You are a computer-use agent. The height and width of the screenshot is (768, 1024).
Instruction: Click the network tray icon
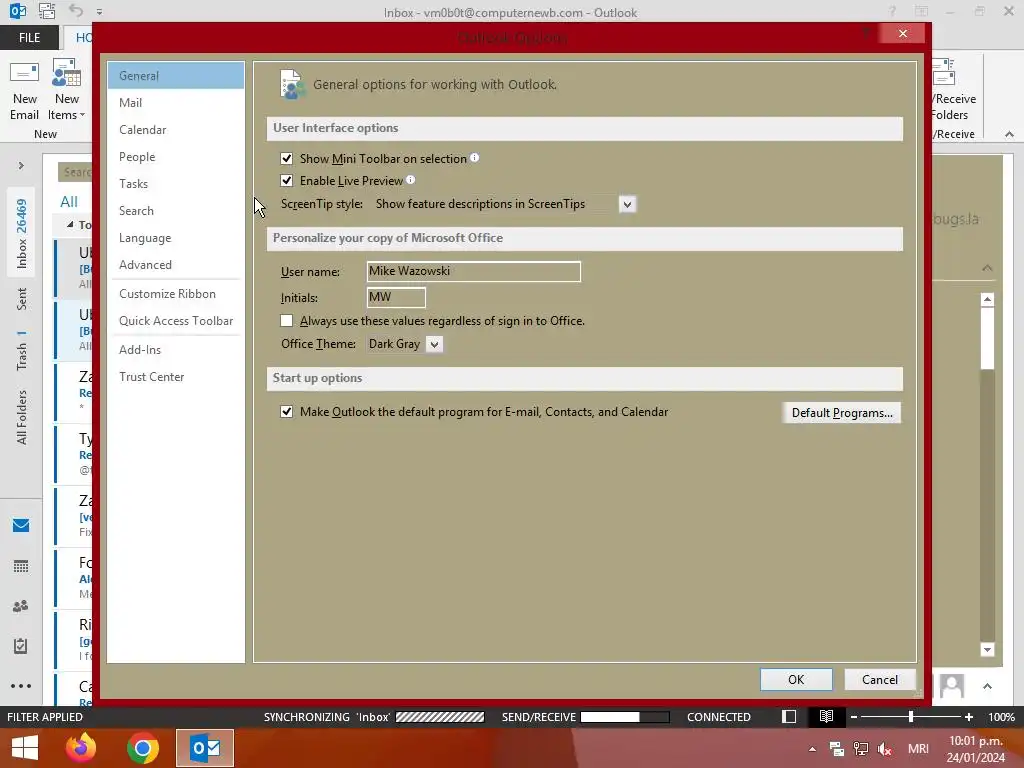pyautogui.click(x=861, y=749)
